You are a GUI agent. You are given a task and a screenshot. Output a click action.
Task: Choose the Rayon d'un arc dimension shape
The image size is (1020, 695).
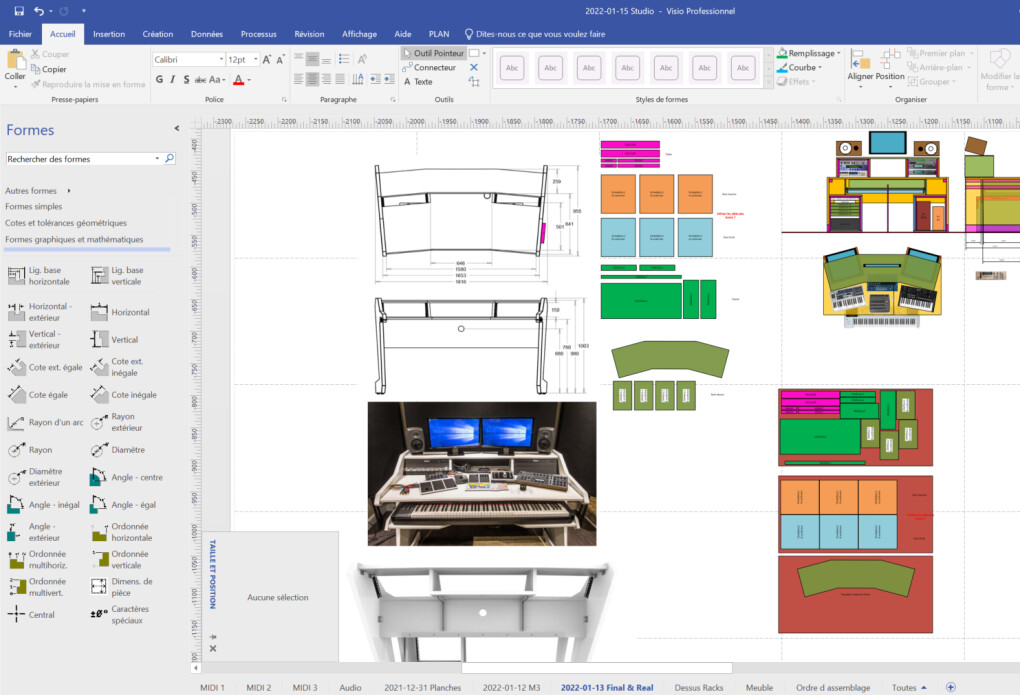[x=46, y=422]
